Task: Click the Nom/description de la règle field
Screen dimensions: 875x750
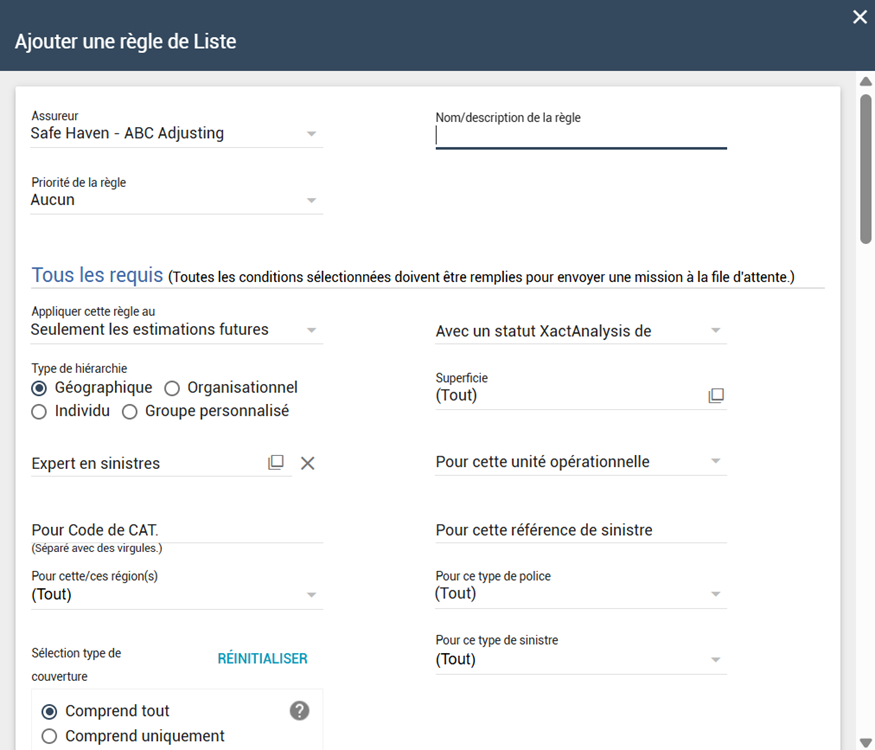Action: click(580, 137)
